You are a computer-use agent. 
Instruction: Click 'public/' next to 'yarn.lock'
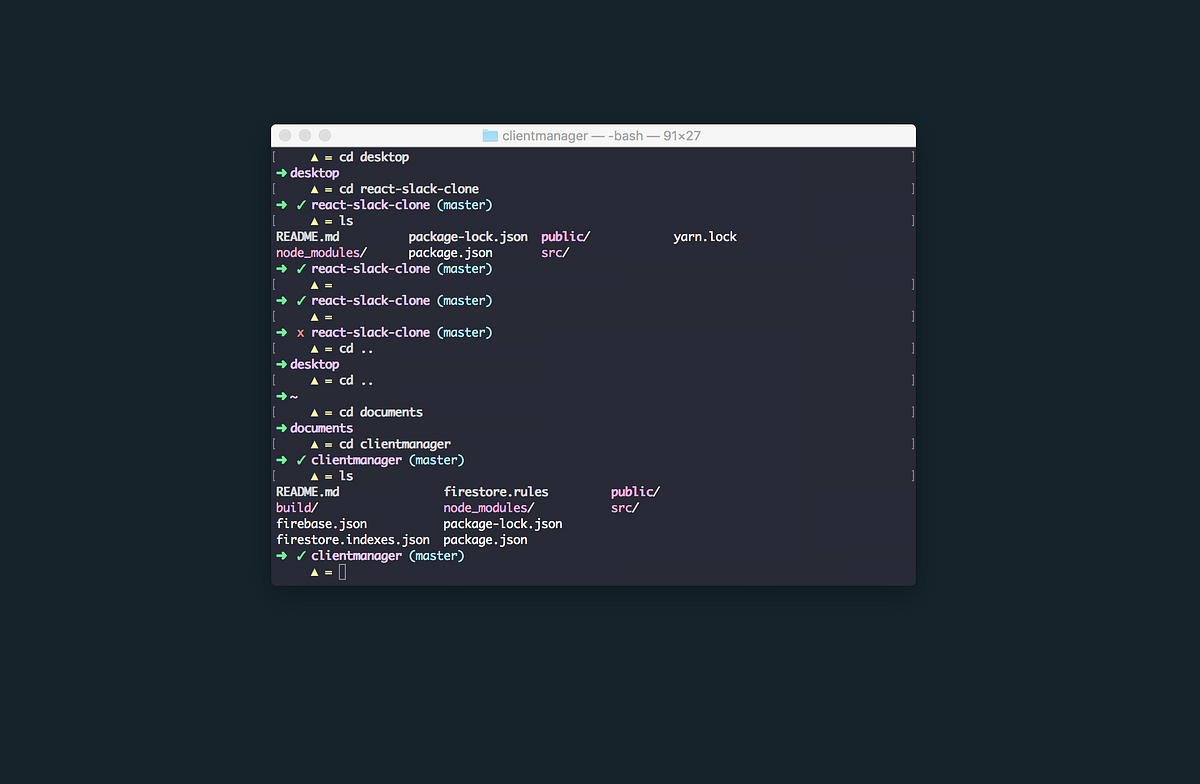pos(566,237)
